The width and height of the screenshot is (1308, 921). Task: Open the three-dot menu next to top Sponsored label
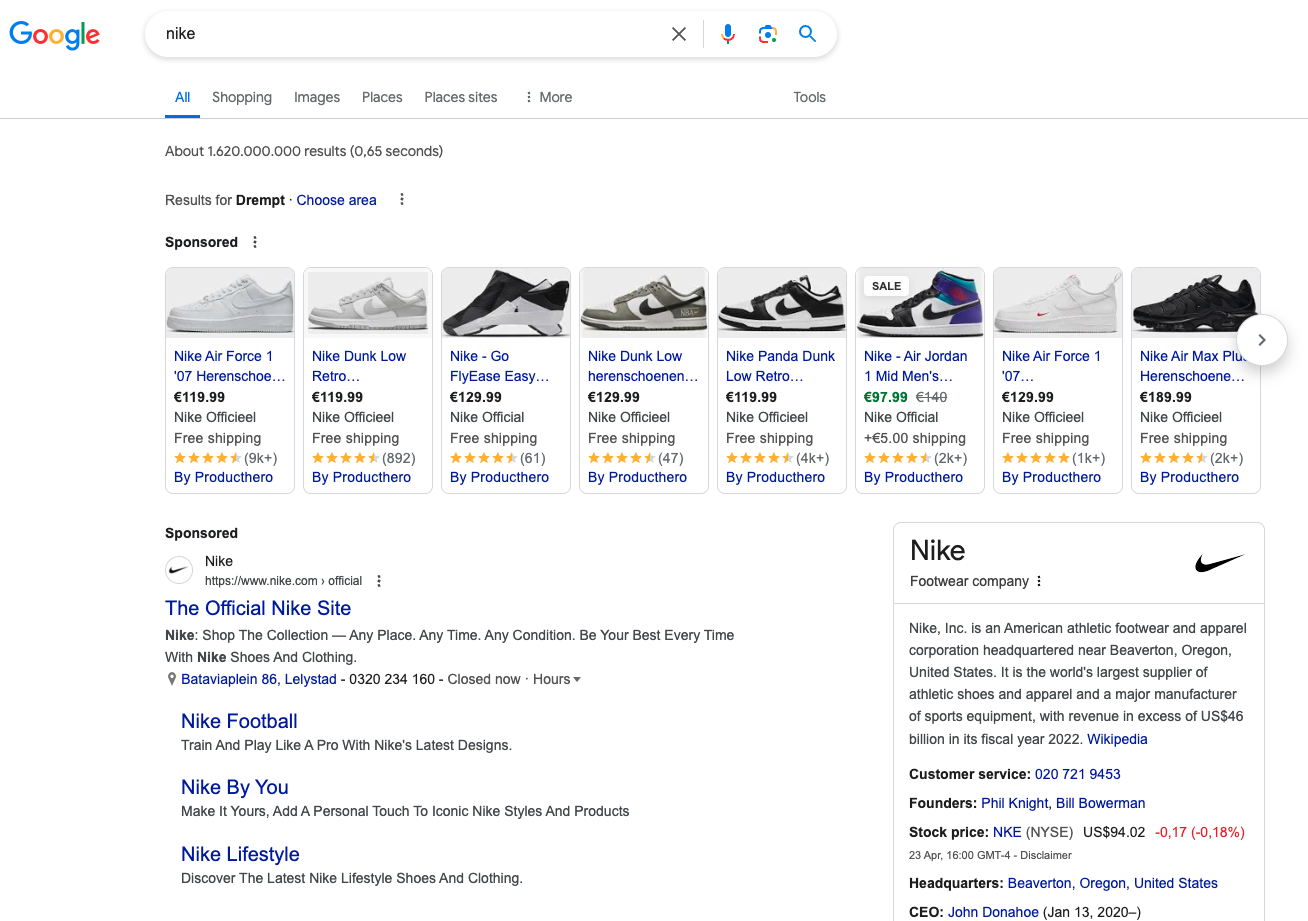(x=255, y=242)
